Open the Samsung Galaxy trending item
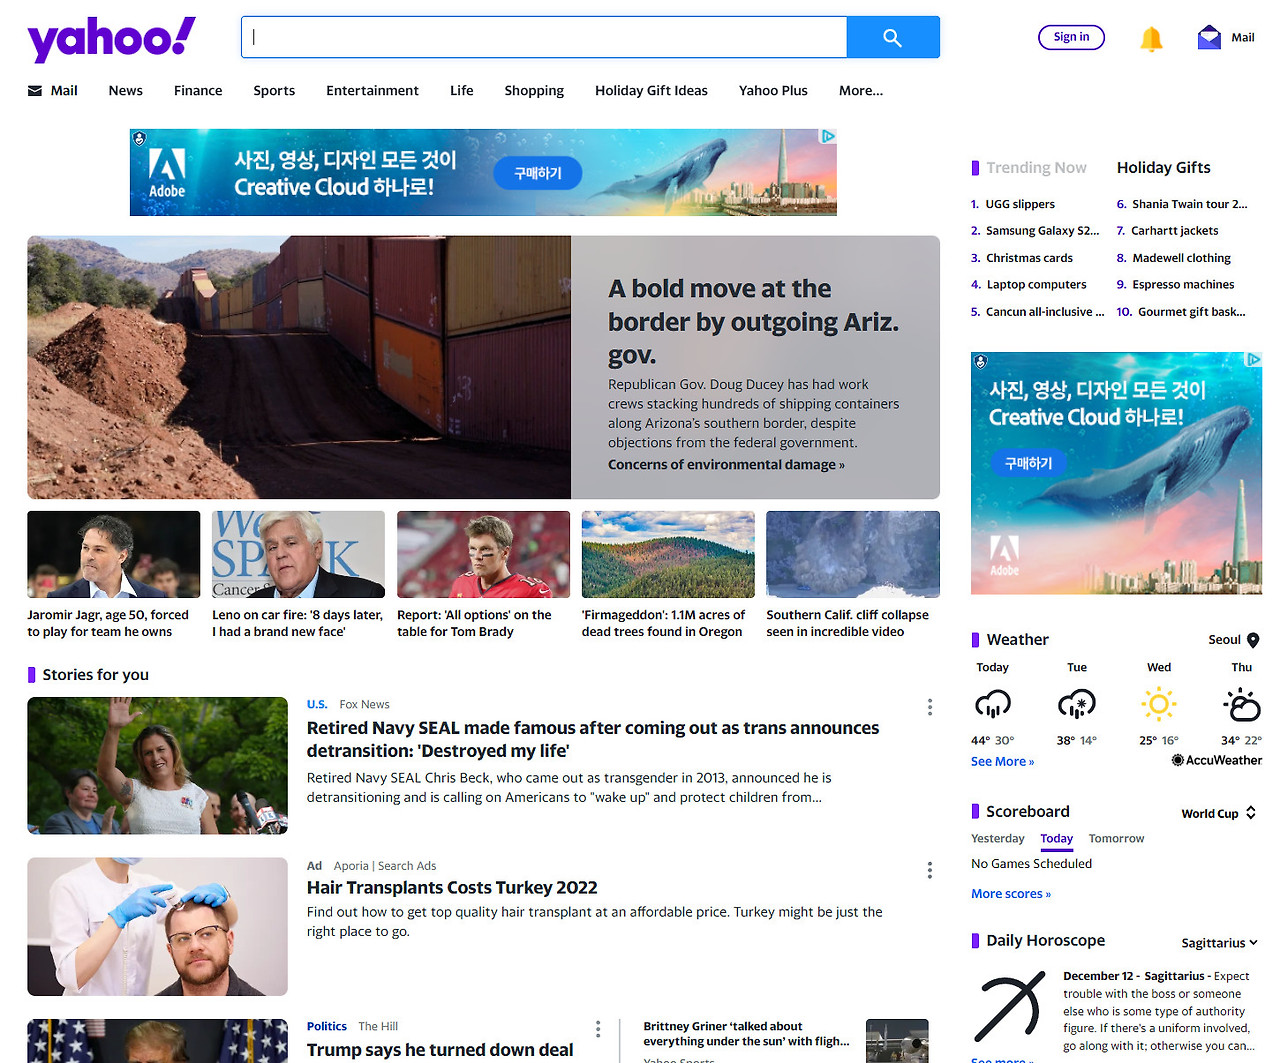This screenshot has width=1280, height=1063. click(1042, 231)
